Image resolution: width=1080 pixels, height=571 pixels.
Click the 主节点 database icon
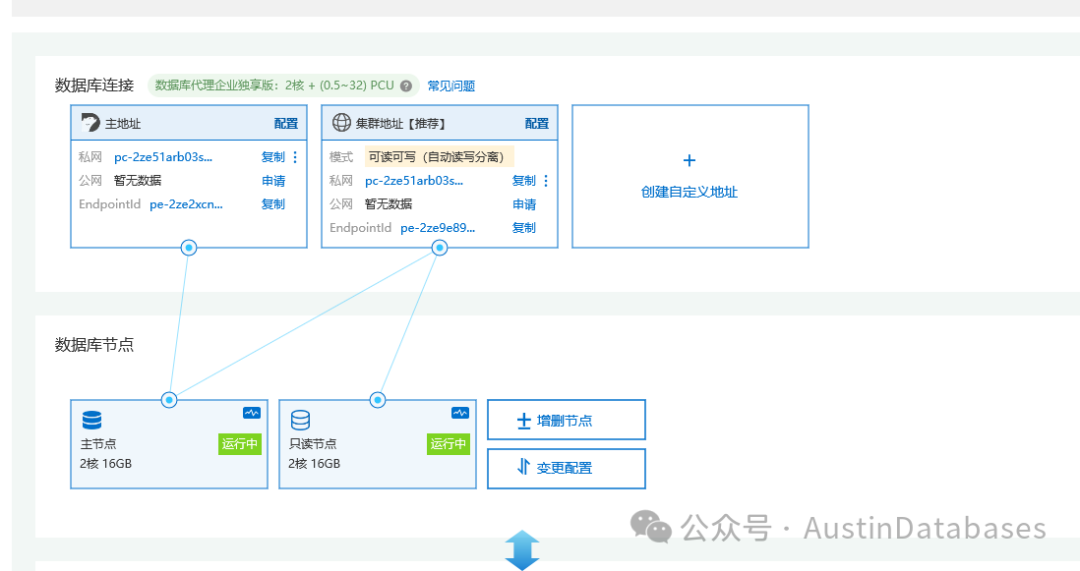click(x=92, y=420)
